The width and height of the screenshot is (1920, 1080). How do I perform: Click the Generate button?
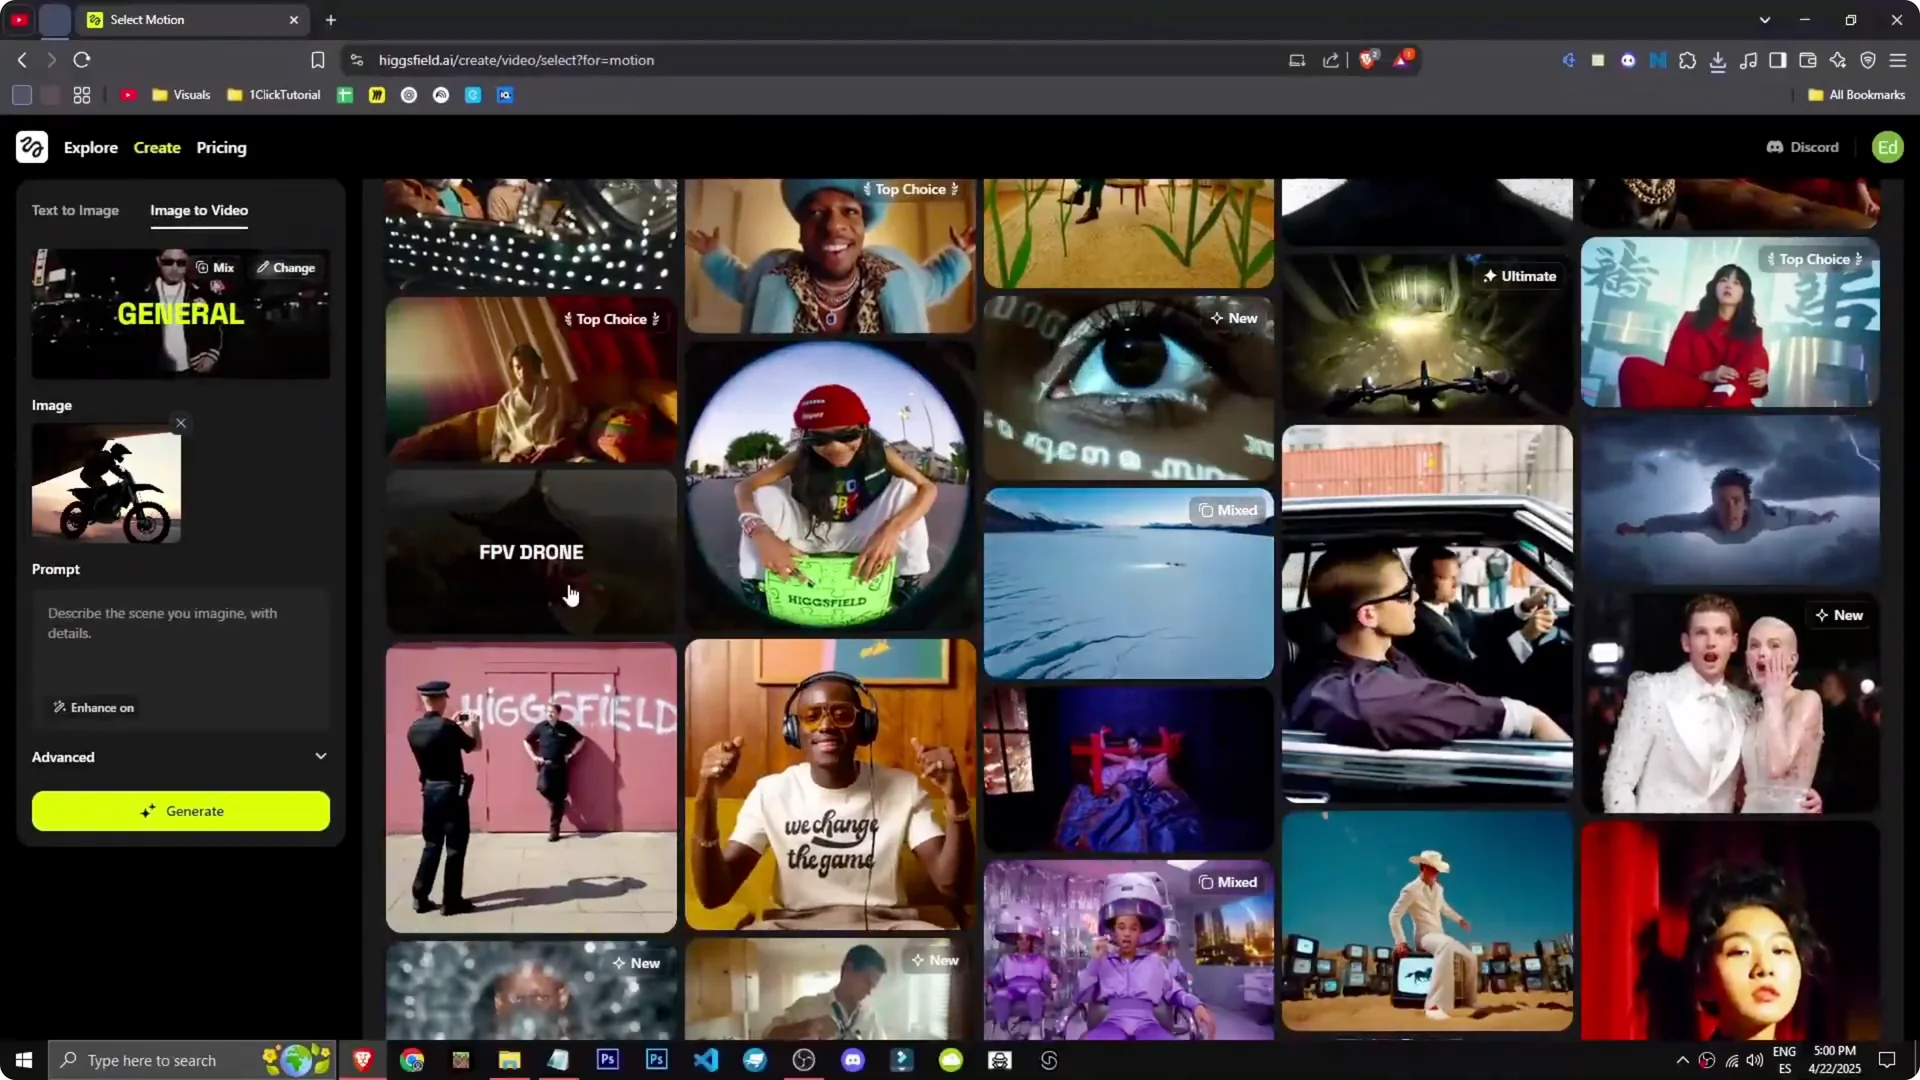pos(180,811)
